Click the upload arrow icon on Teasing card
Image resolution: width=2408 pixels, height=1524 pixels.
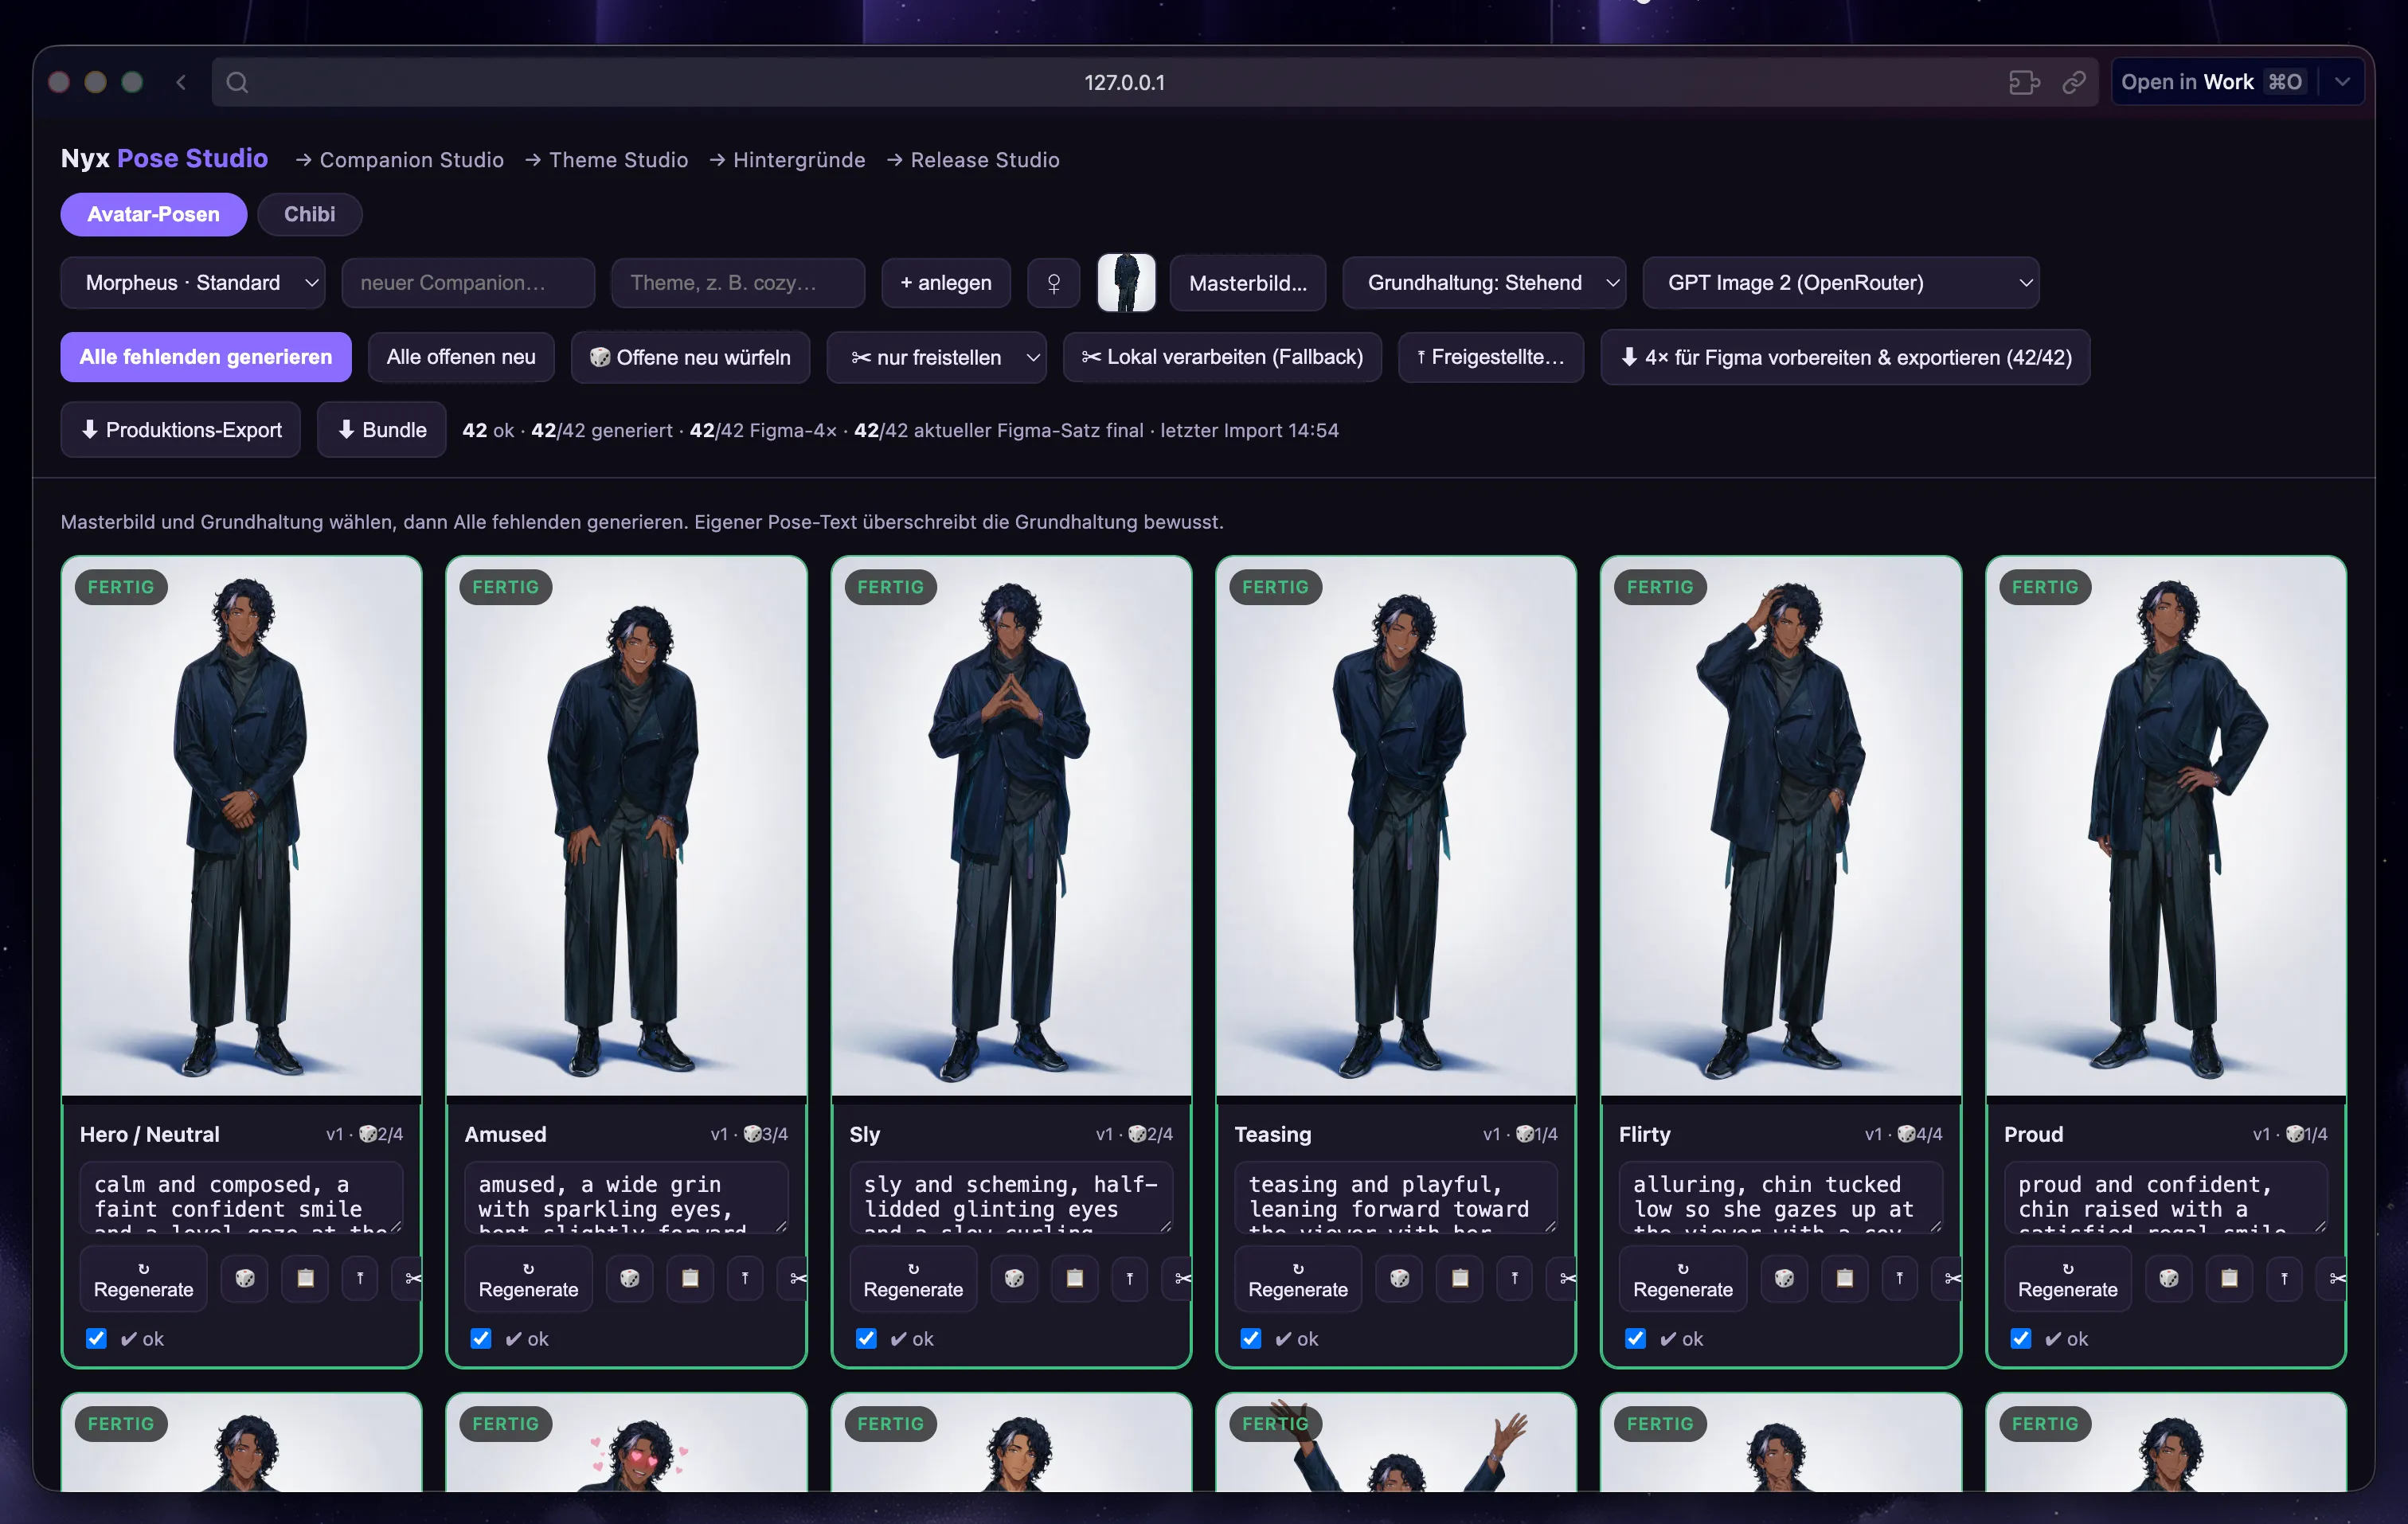point(1515,1278)
